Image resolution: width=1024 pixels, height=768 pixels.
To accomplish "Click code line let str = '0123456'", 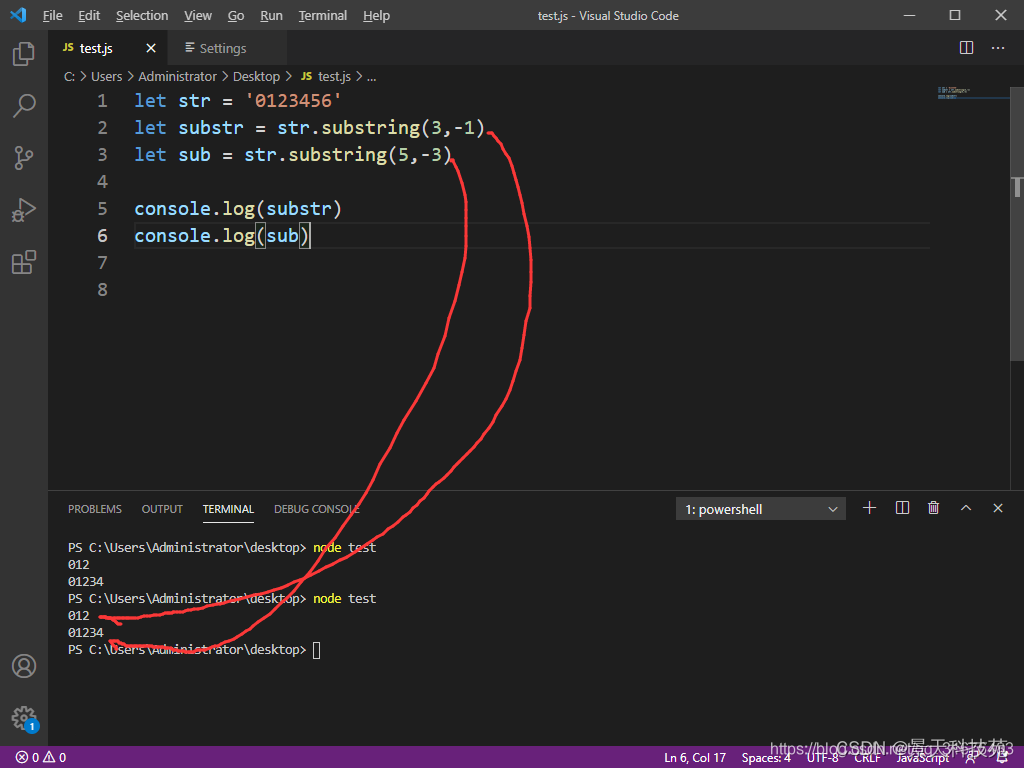I will pos(238,101).
